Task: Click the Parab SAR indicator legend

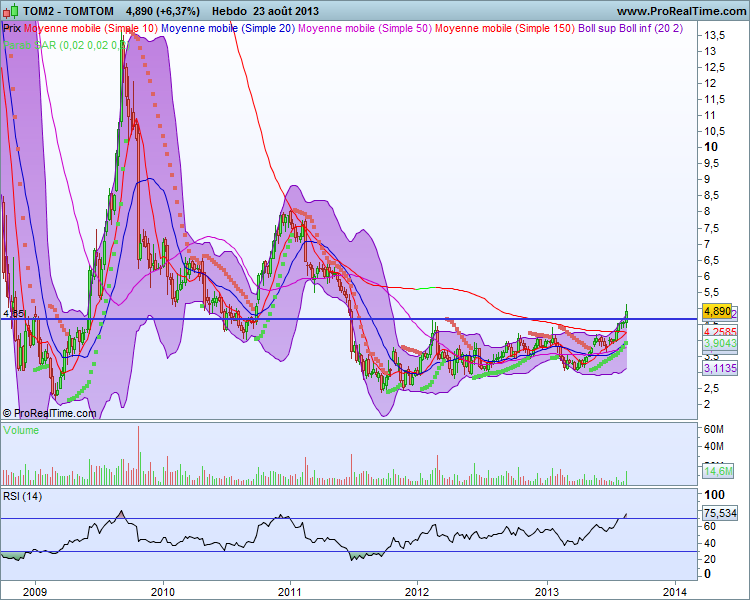Action: point(66,45)
